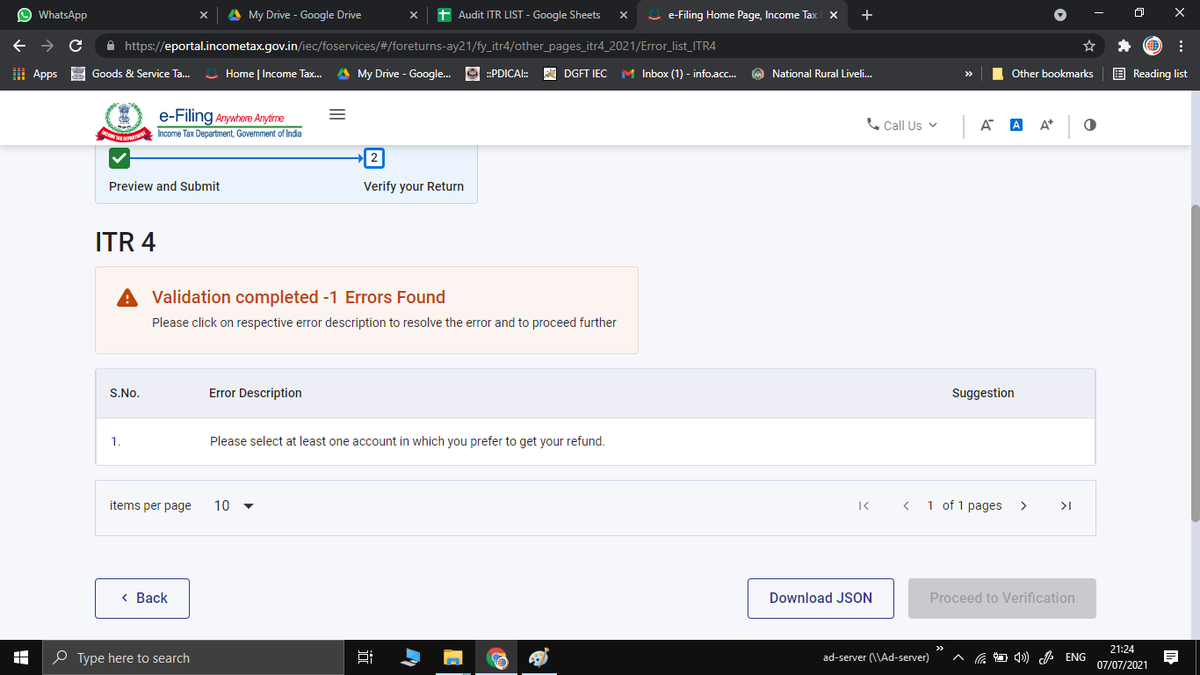Open Google Chrome from taskbar
This screenshot has width=1200, height=675.
[497, 658]
